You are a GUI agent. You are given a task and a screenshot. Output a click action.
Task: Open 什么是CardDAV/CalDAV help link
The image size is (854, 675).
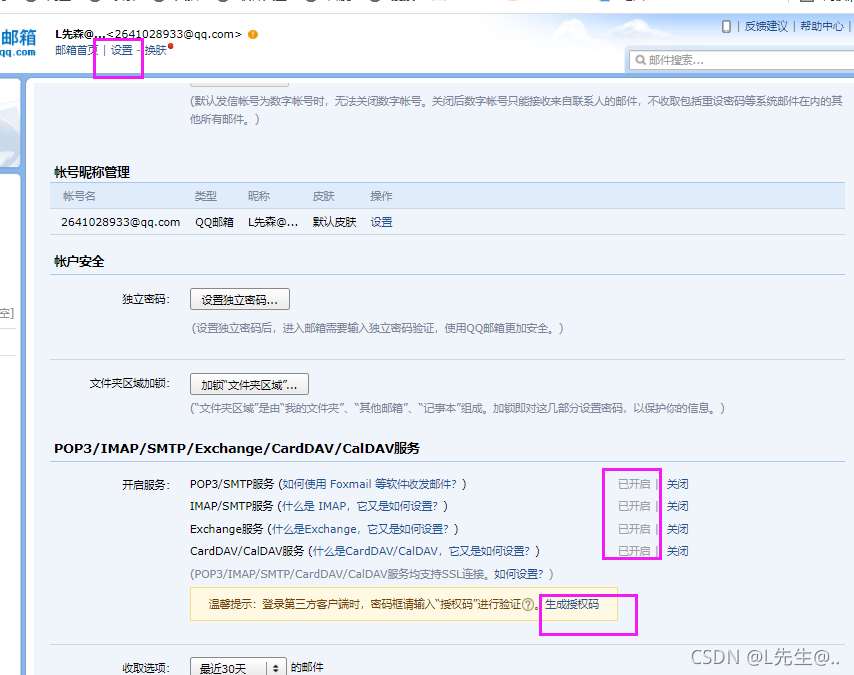[x=421, y=551]
